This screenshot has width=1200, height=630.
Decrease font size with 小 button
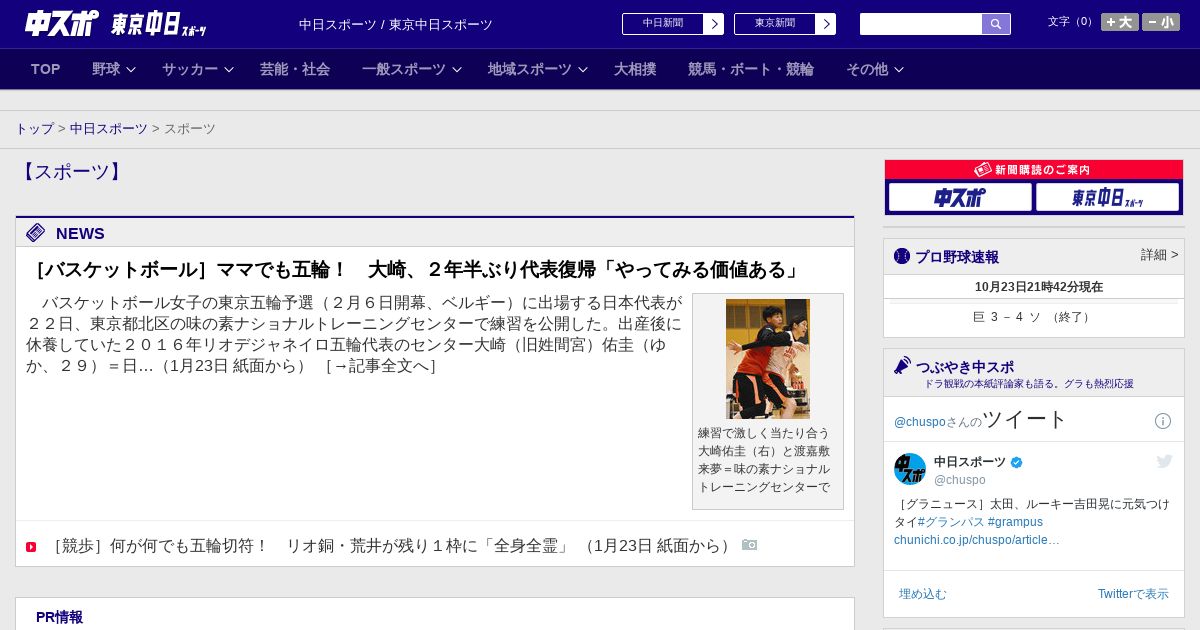point(1161,22)
